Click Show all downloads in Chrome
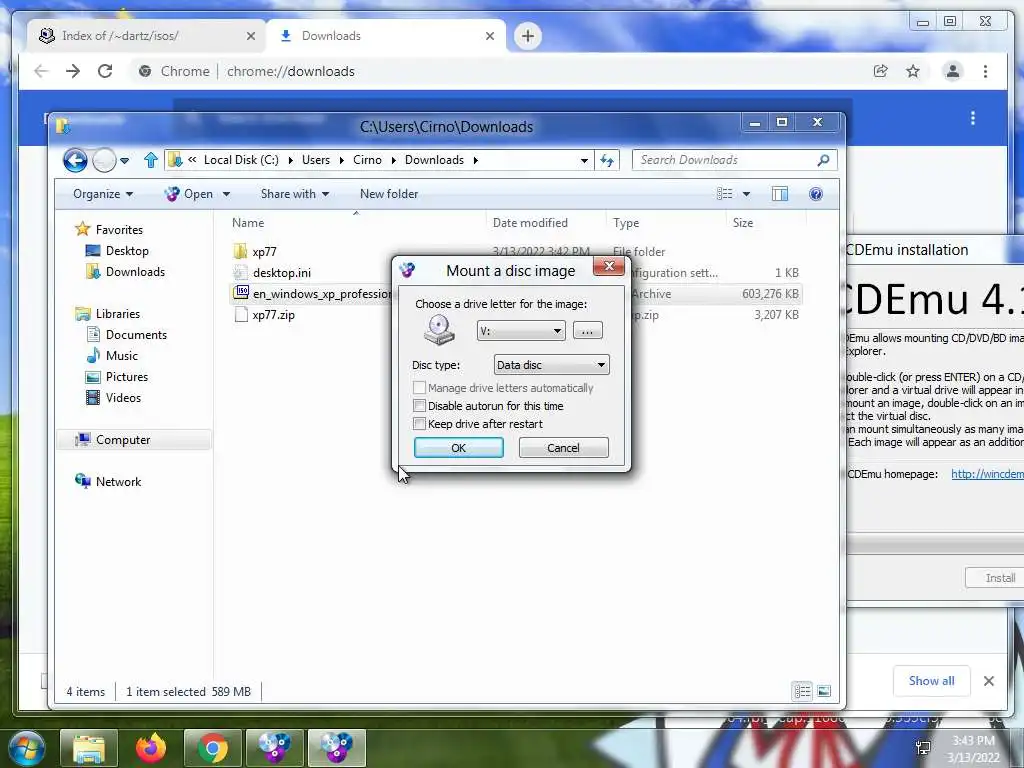Viewport: 1024px width, 768px height. click(931, 681)
